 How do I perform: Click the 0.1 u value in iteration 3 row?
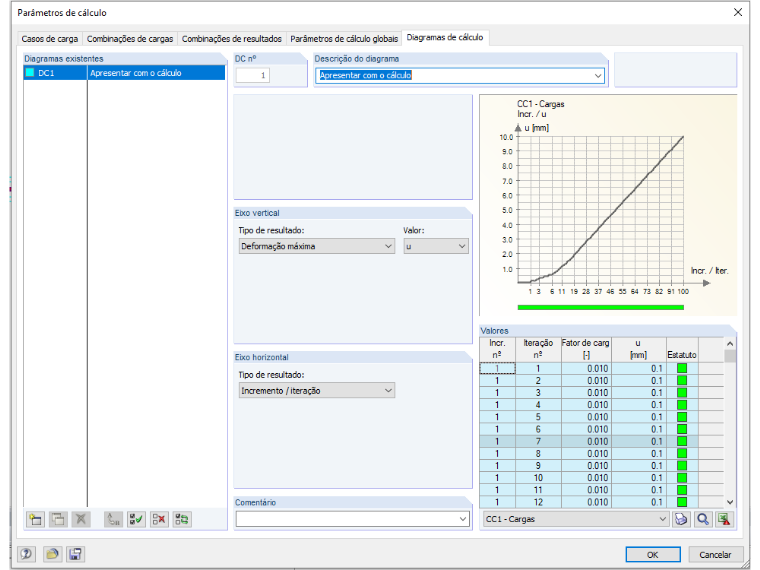click(x=639, y=393)
